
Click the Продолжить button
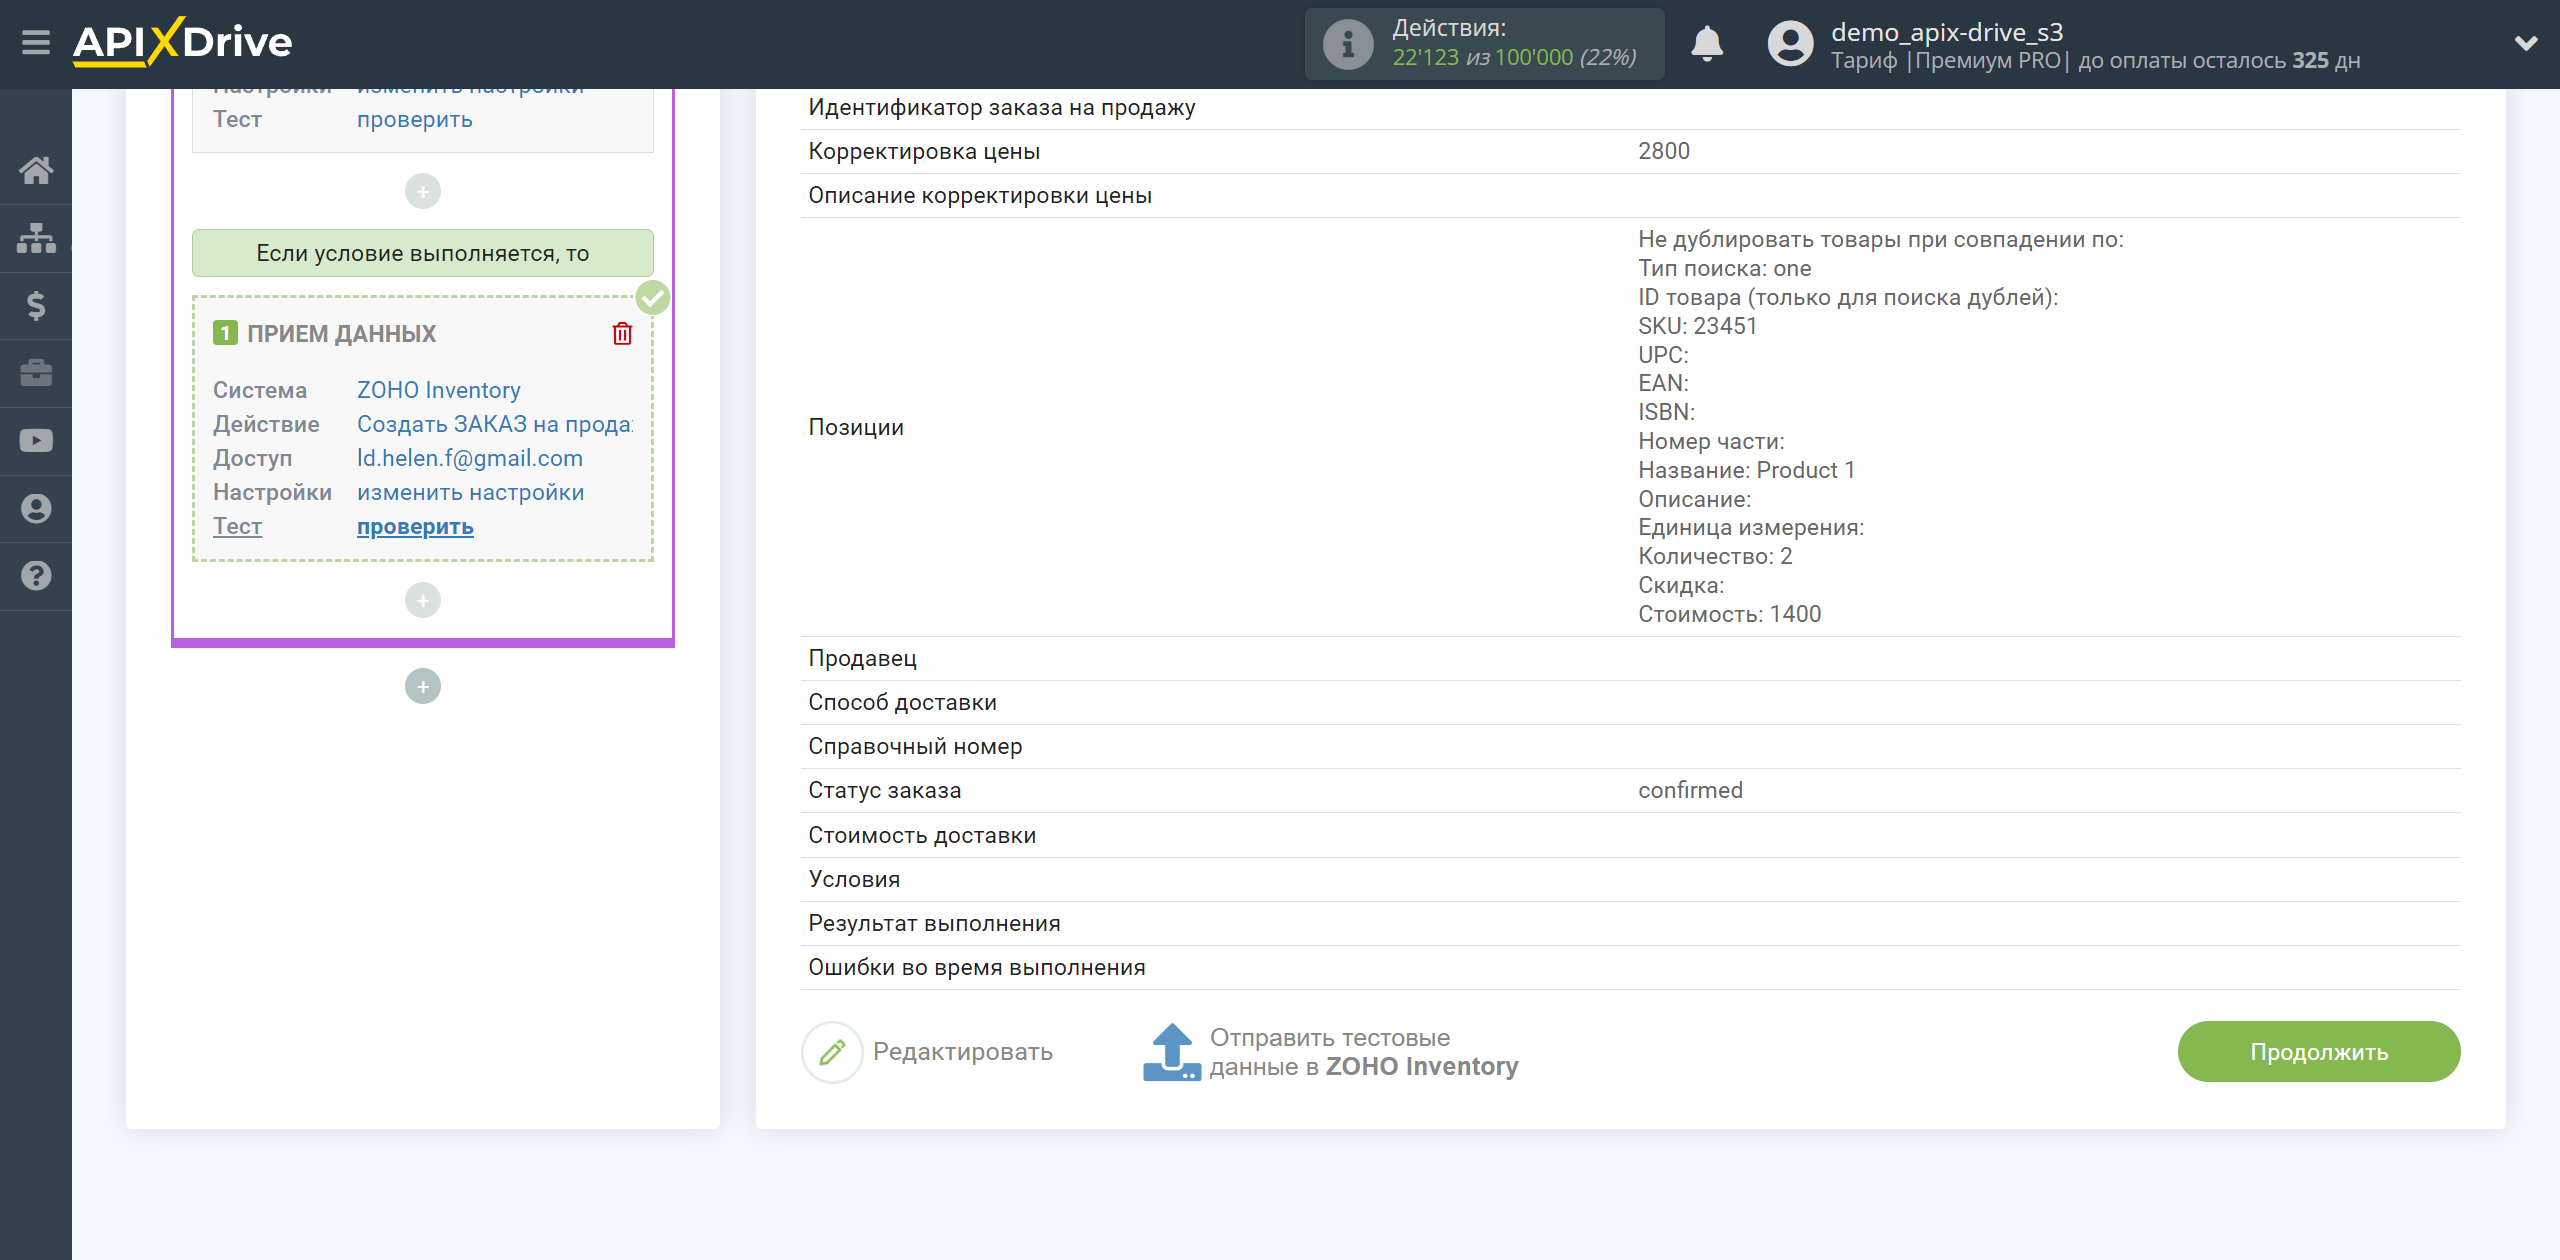point(2319,1051)
